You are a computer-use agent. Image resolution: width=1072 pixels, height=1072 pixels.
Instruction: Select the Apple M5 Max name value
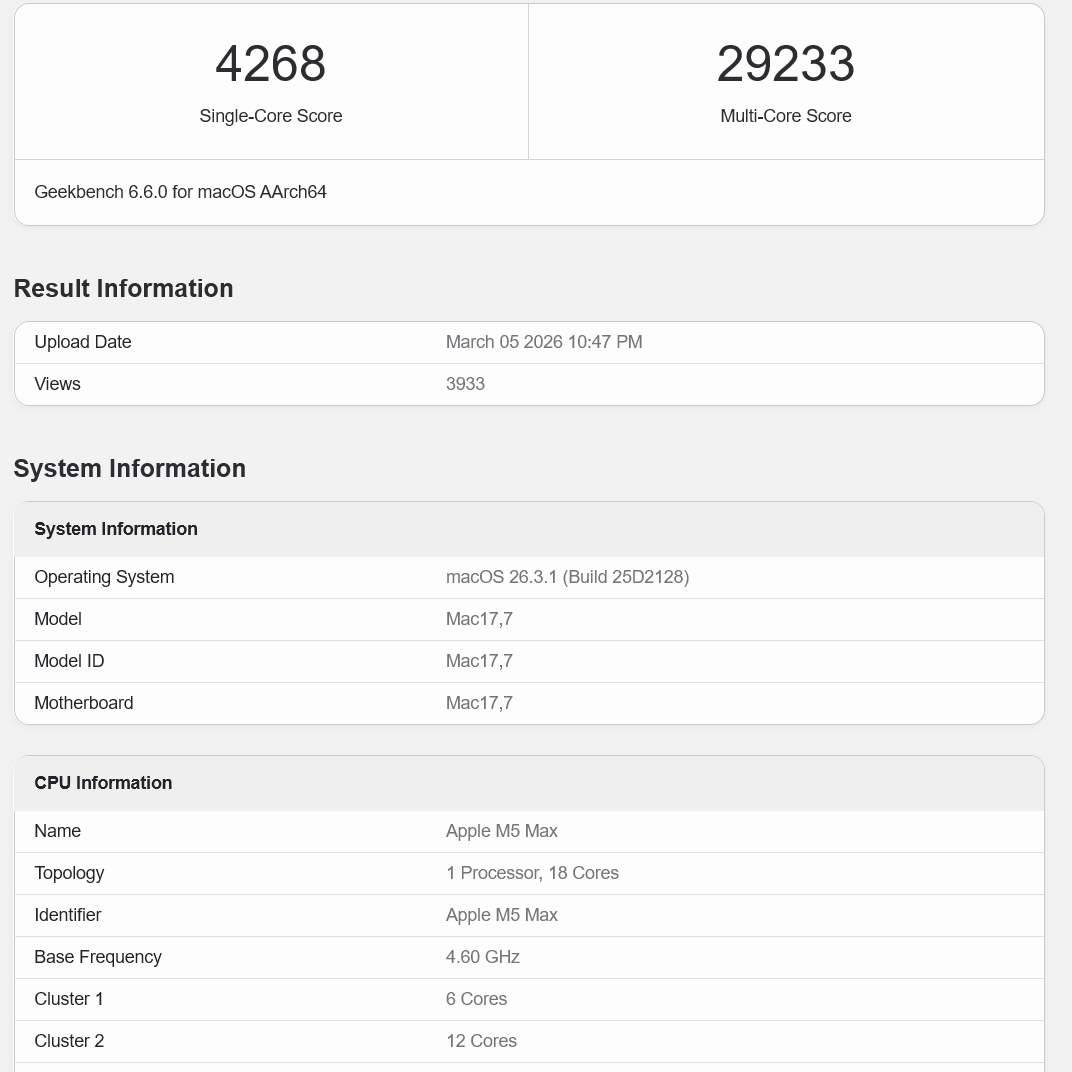pos(501,831)
